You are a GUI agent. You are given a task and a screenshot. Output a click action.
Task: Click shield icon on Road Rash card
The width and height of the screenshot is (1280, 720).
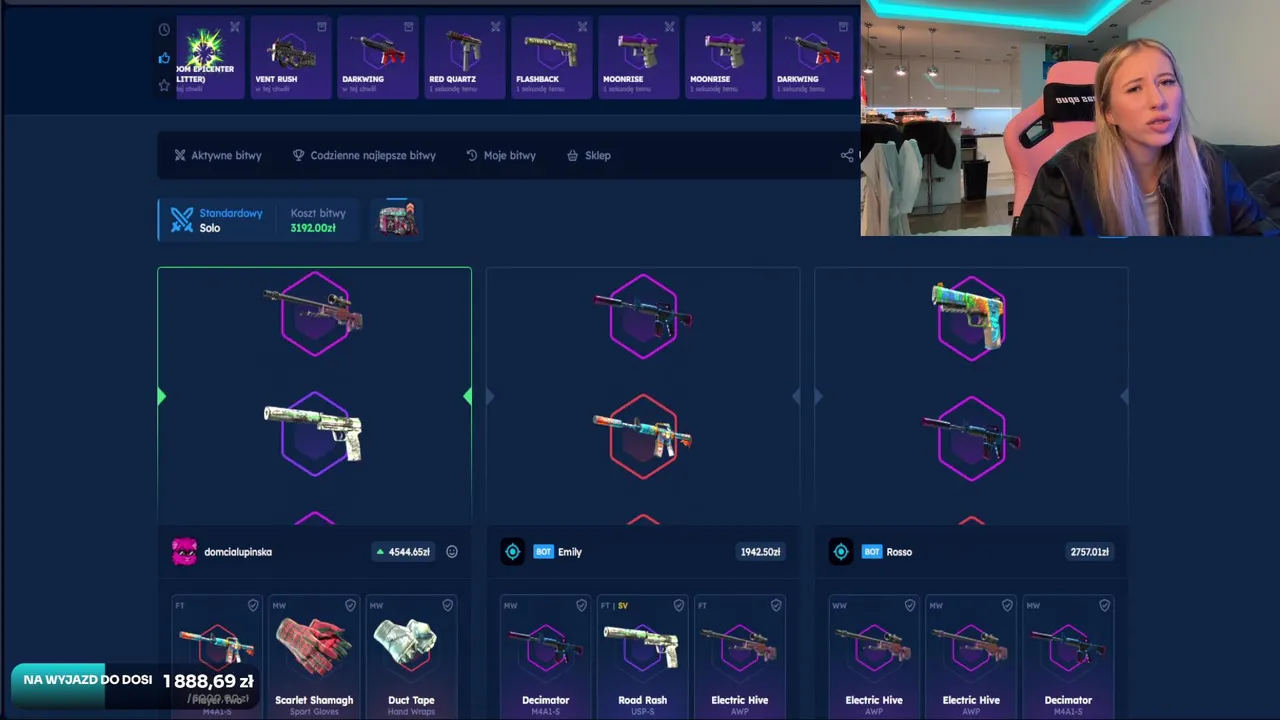(678, 605)
